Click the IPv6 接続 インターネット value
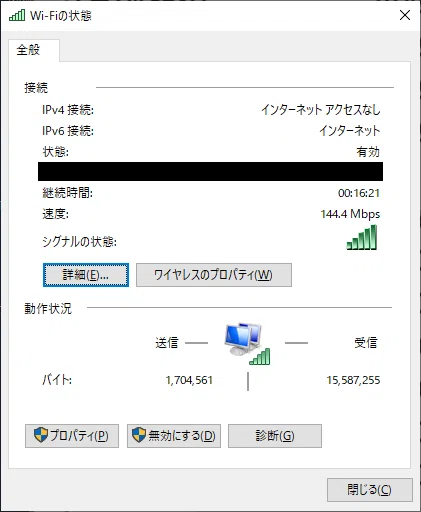 click(350, 131)
